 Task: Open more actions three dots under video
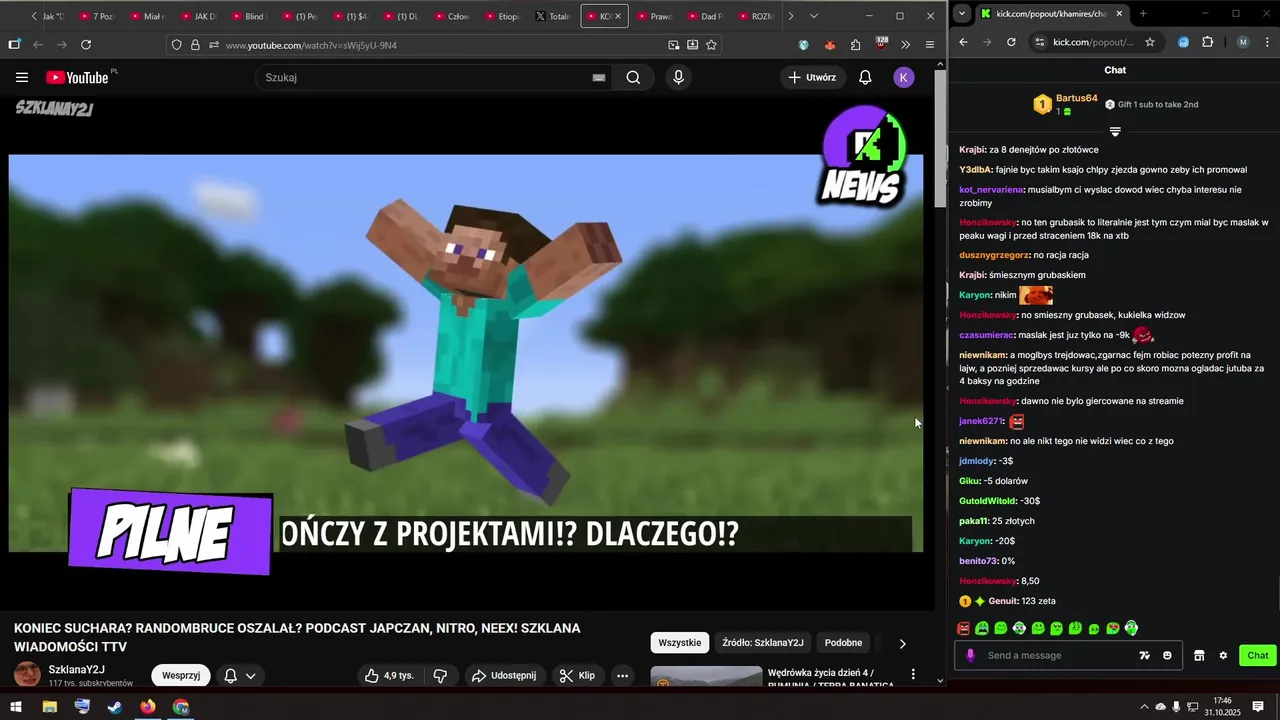622,675
